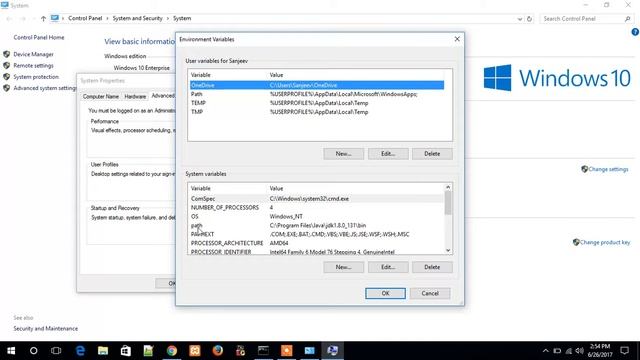Select the OneDrive user variable row

tap(317, 85)
